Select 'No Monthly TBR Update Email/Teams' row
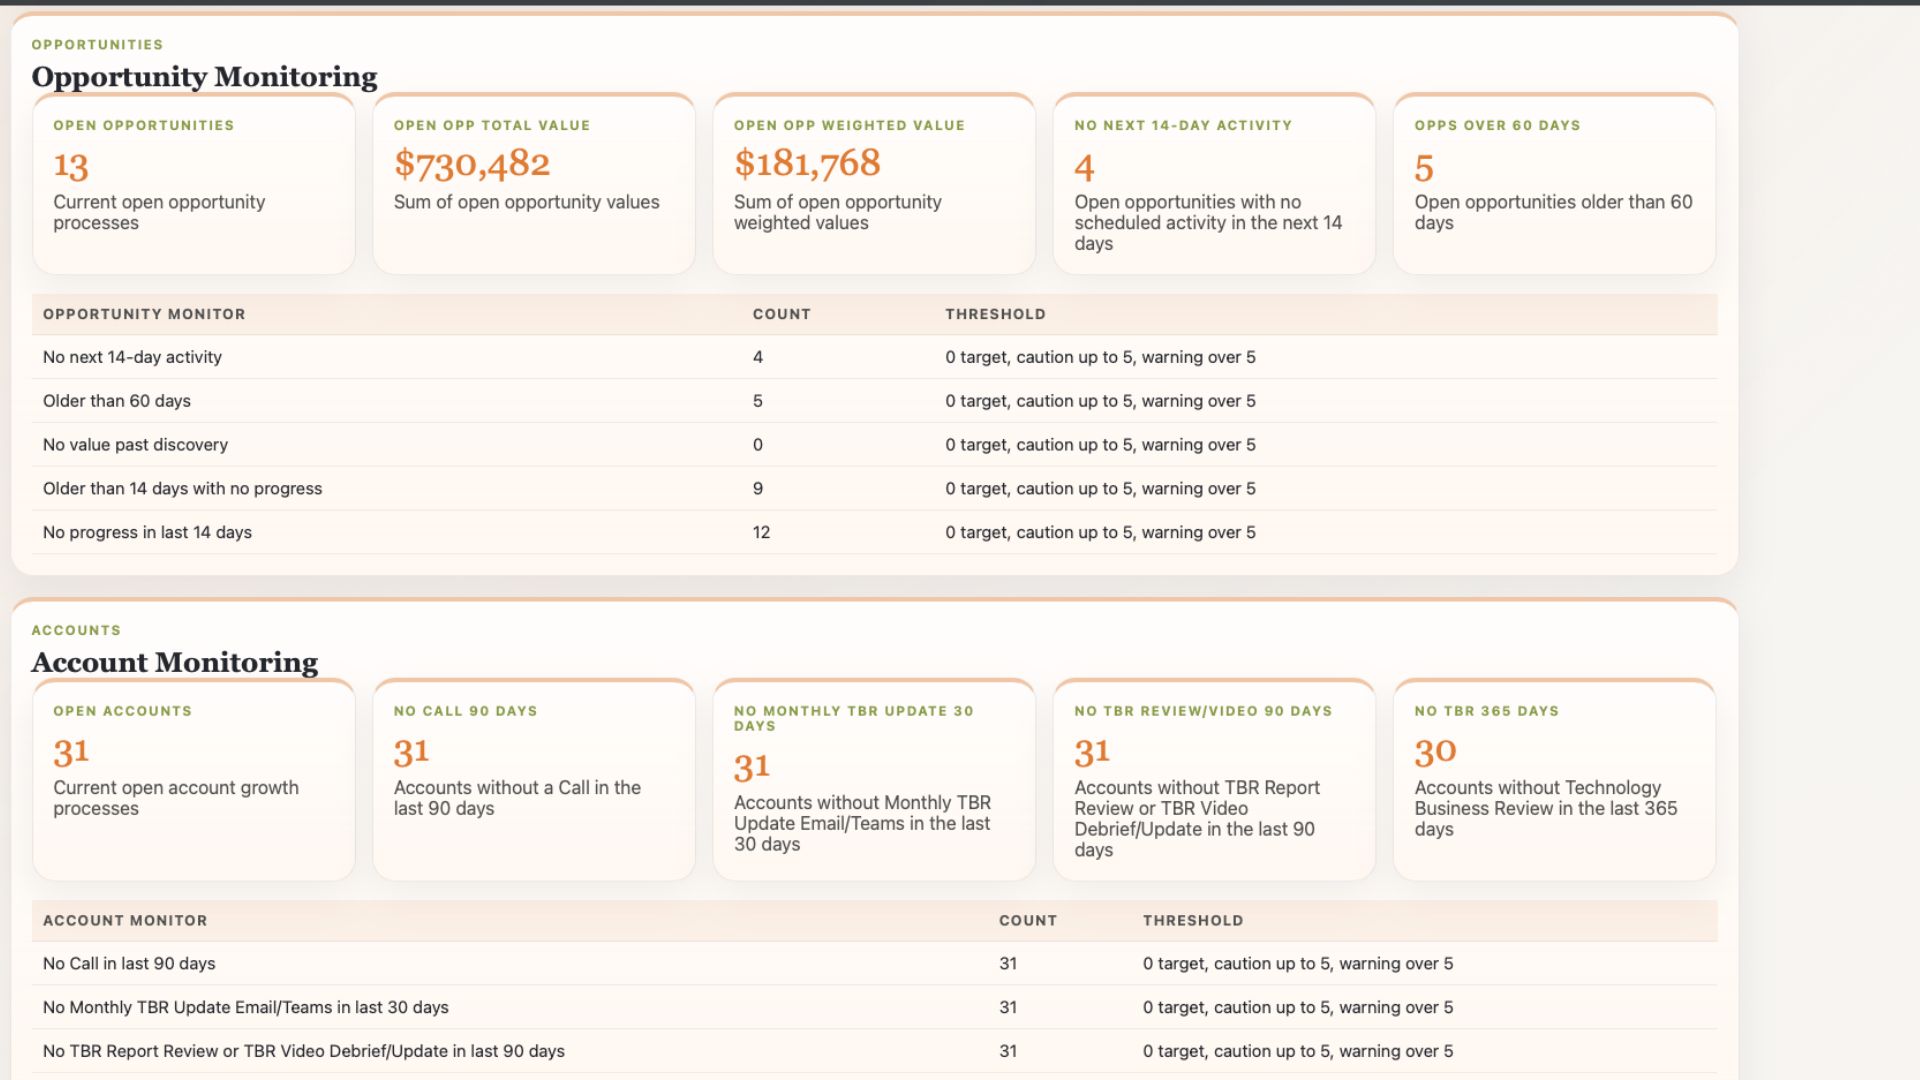 click(874, 1008)
